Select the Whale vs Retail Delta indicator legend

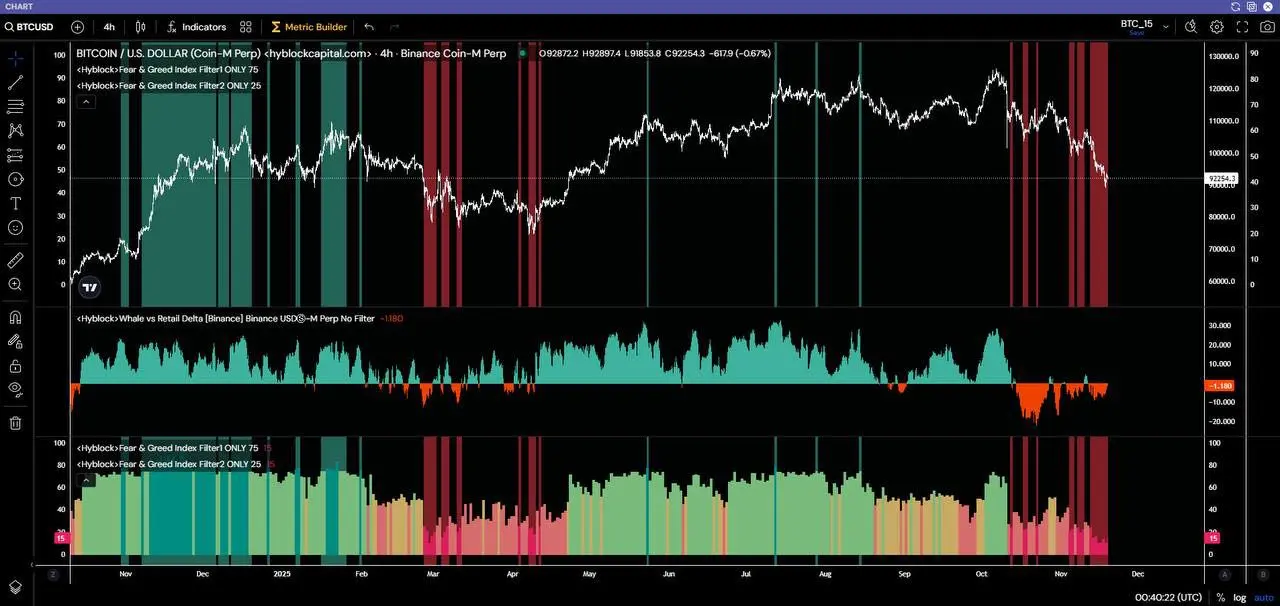point(226,318)
